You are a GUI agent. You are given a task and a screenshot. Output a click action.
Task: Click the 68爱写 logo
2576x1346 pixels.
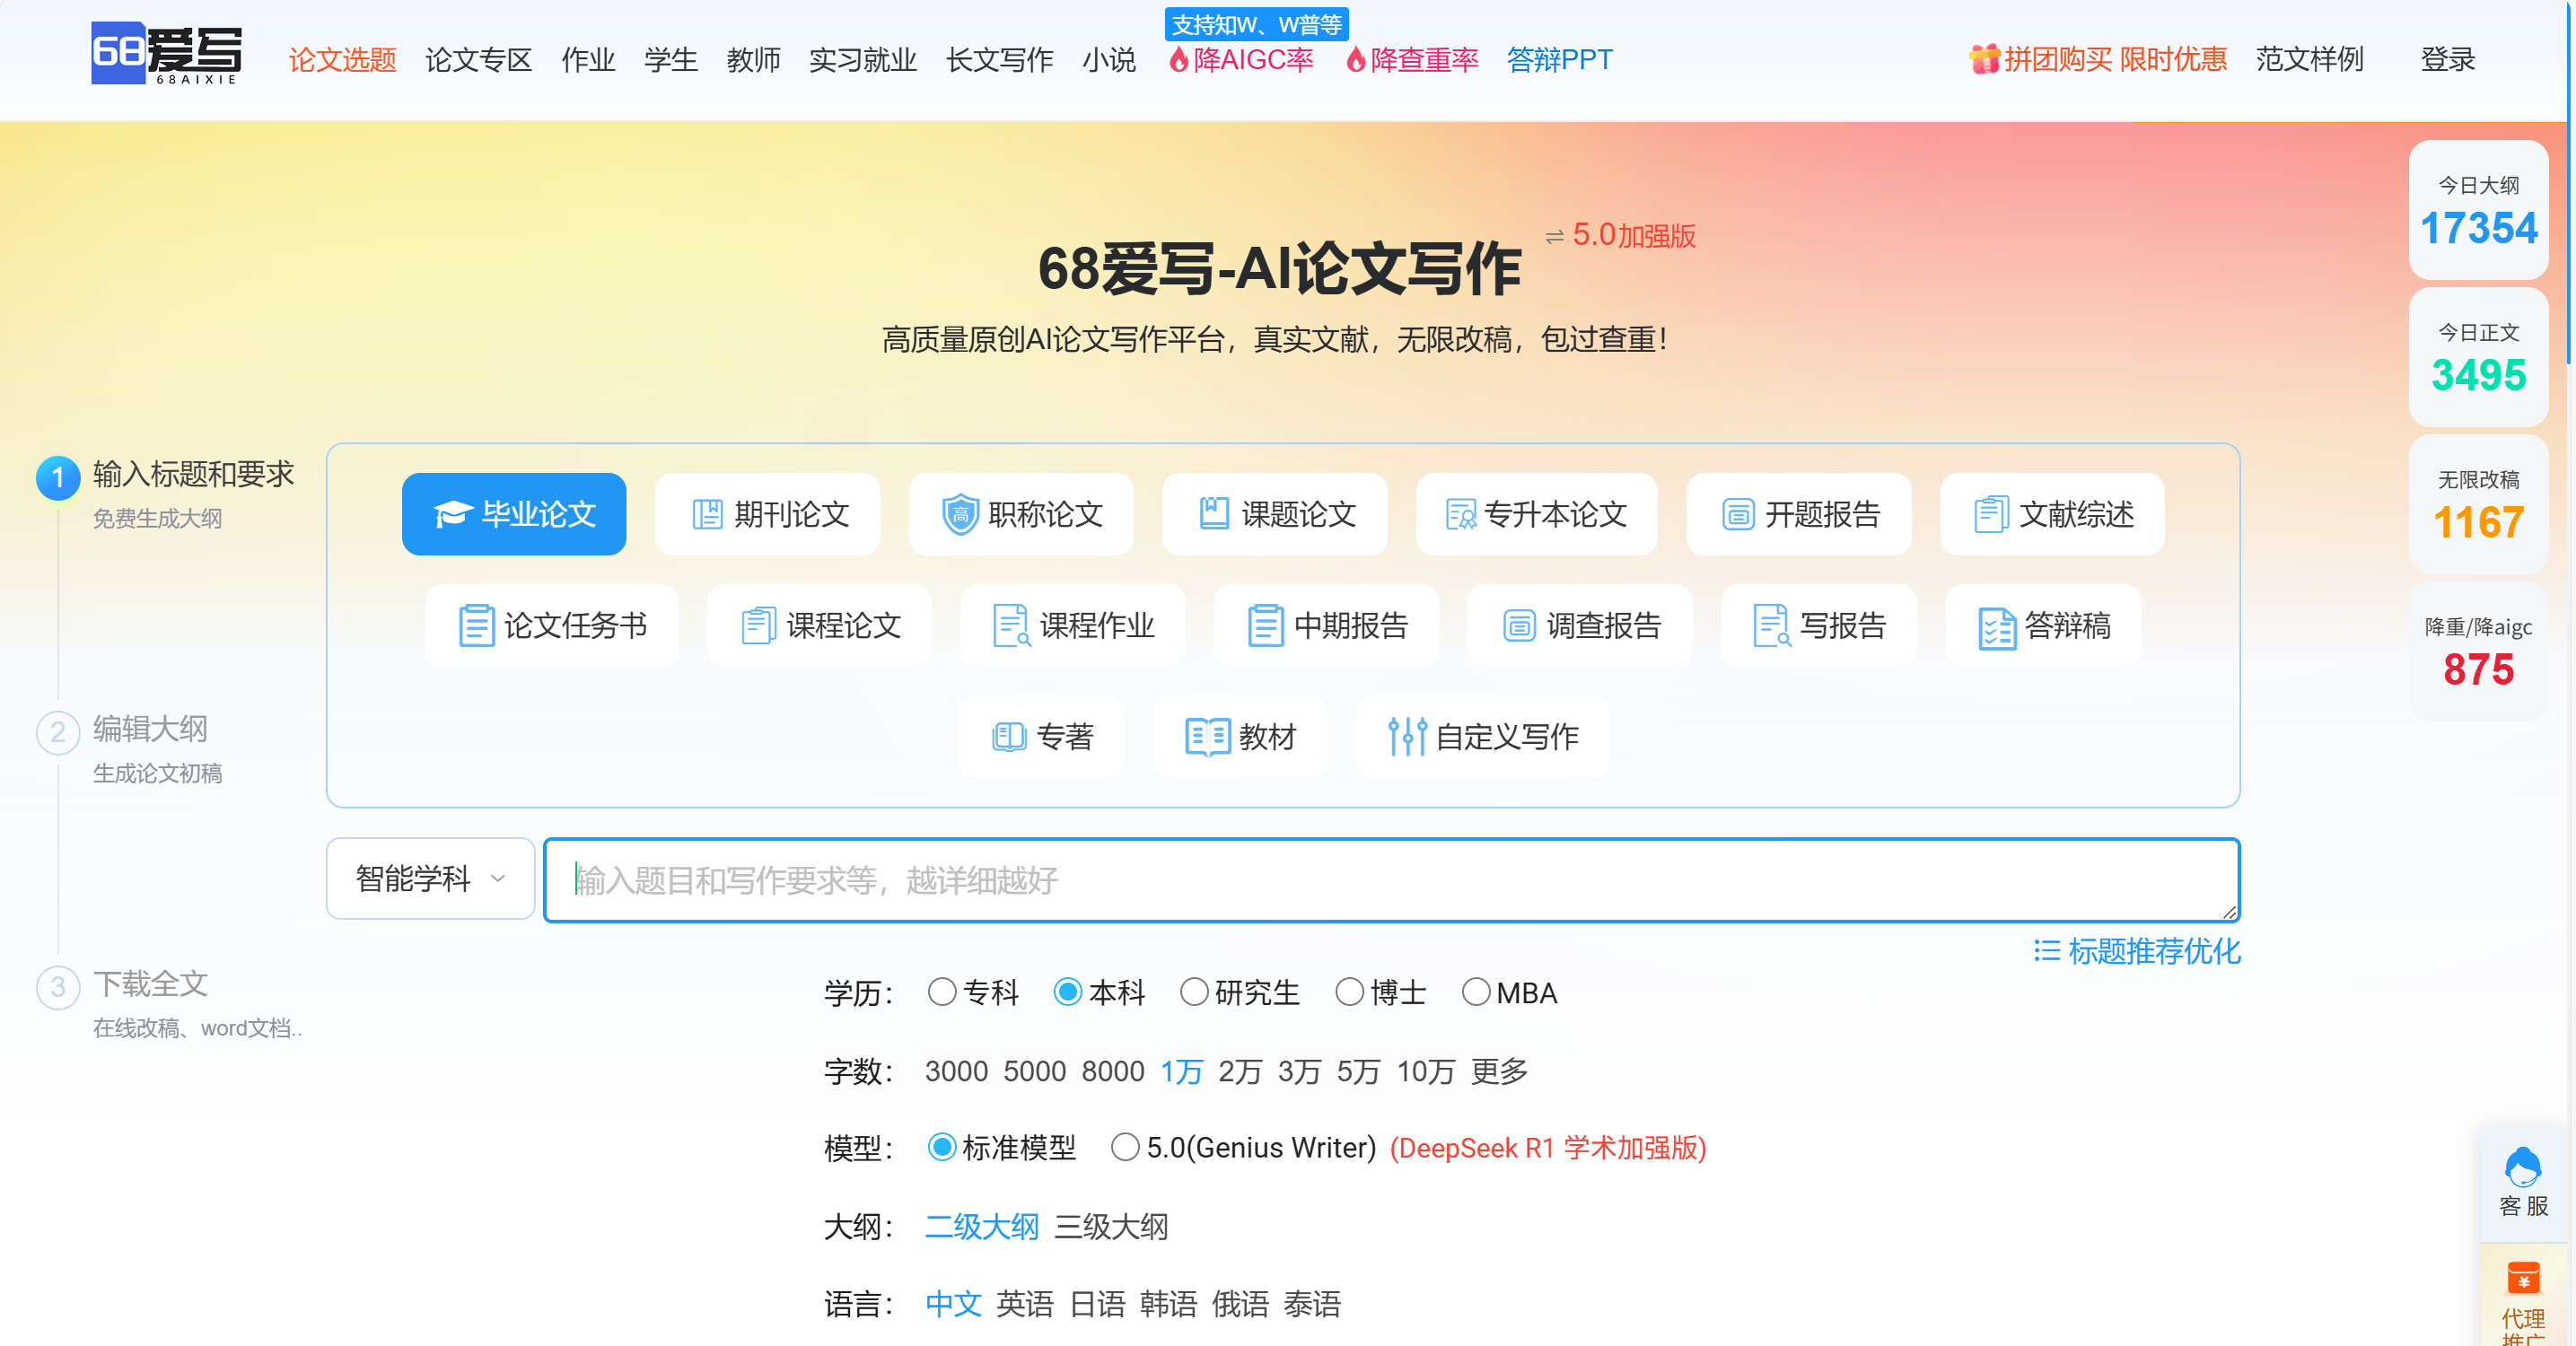coord(167,54)
